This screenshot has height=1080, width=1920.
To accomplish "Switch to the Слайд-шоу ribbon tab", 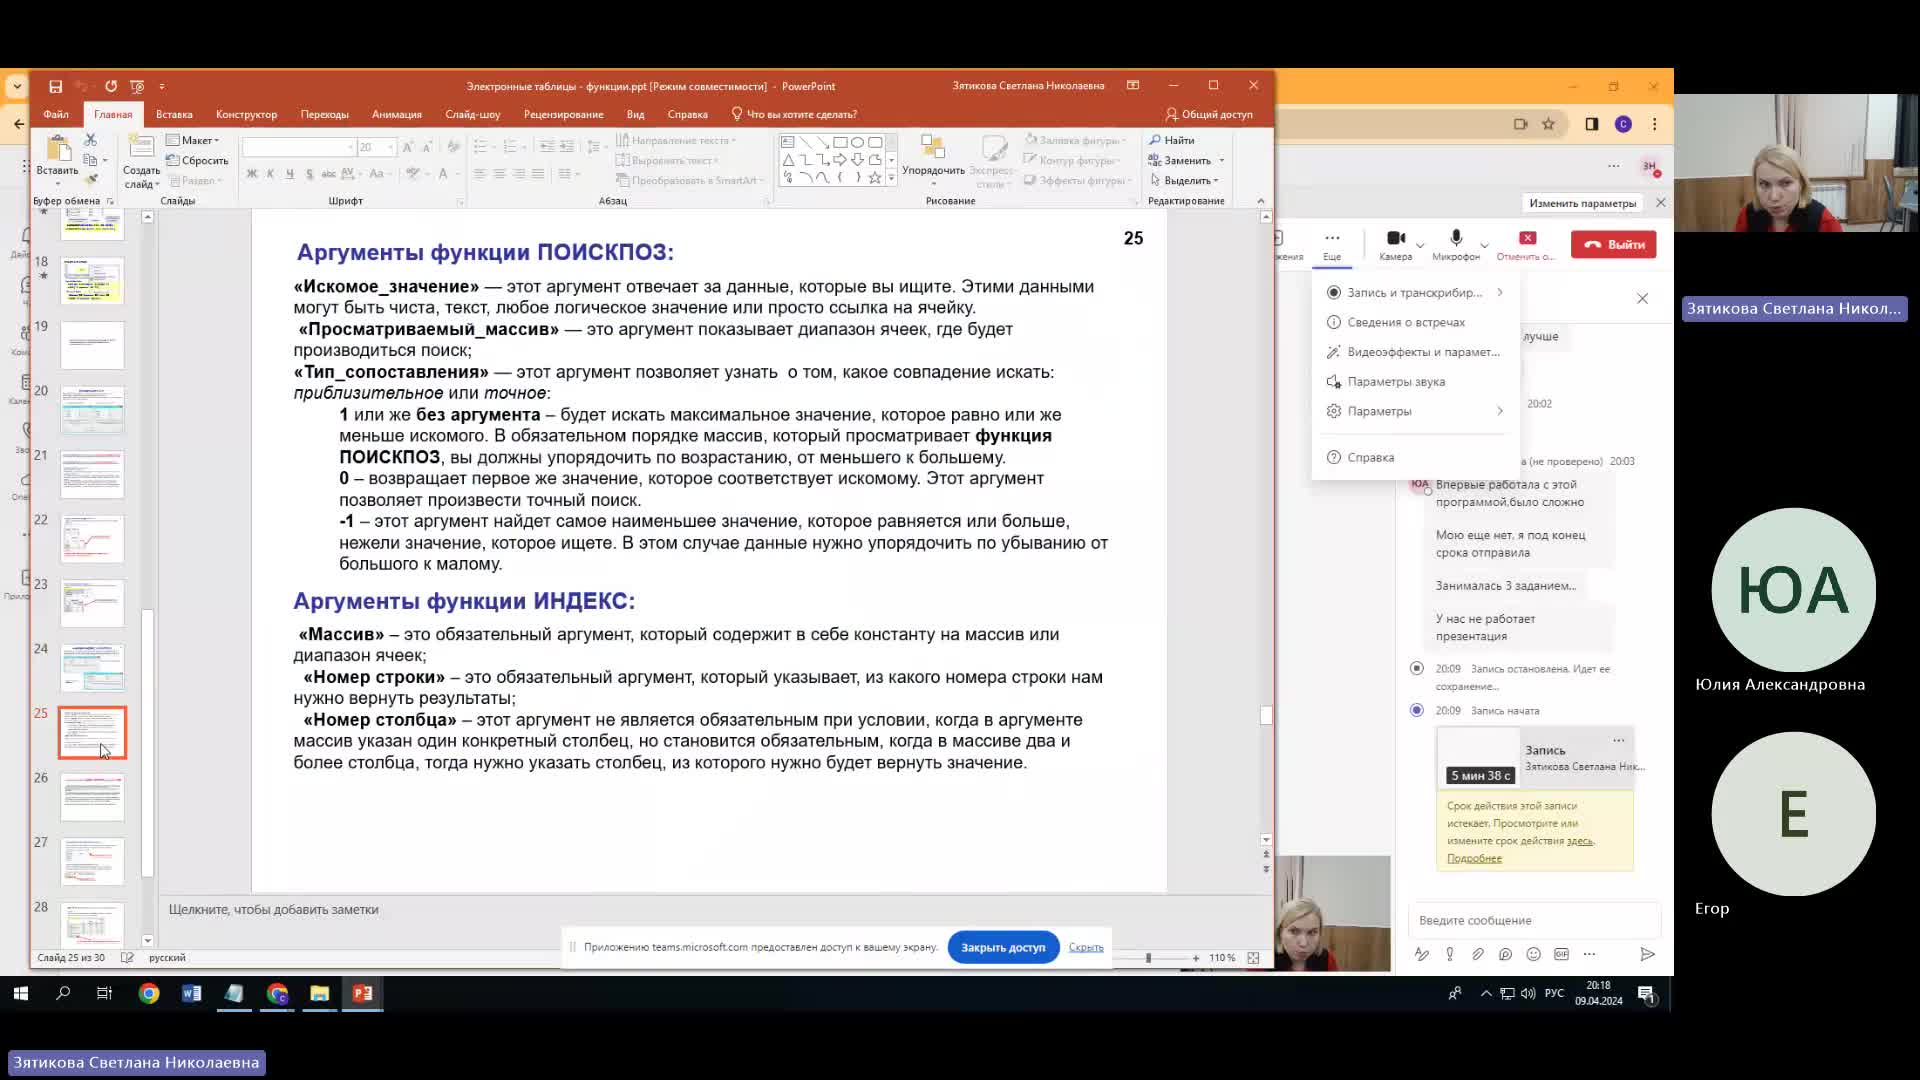I will (473, 114).
